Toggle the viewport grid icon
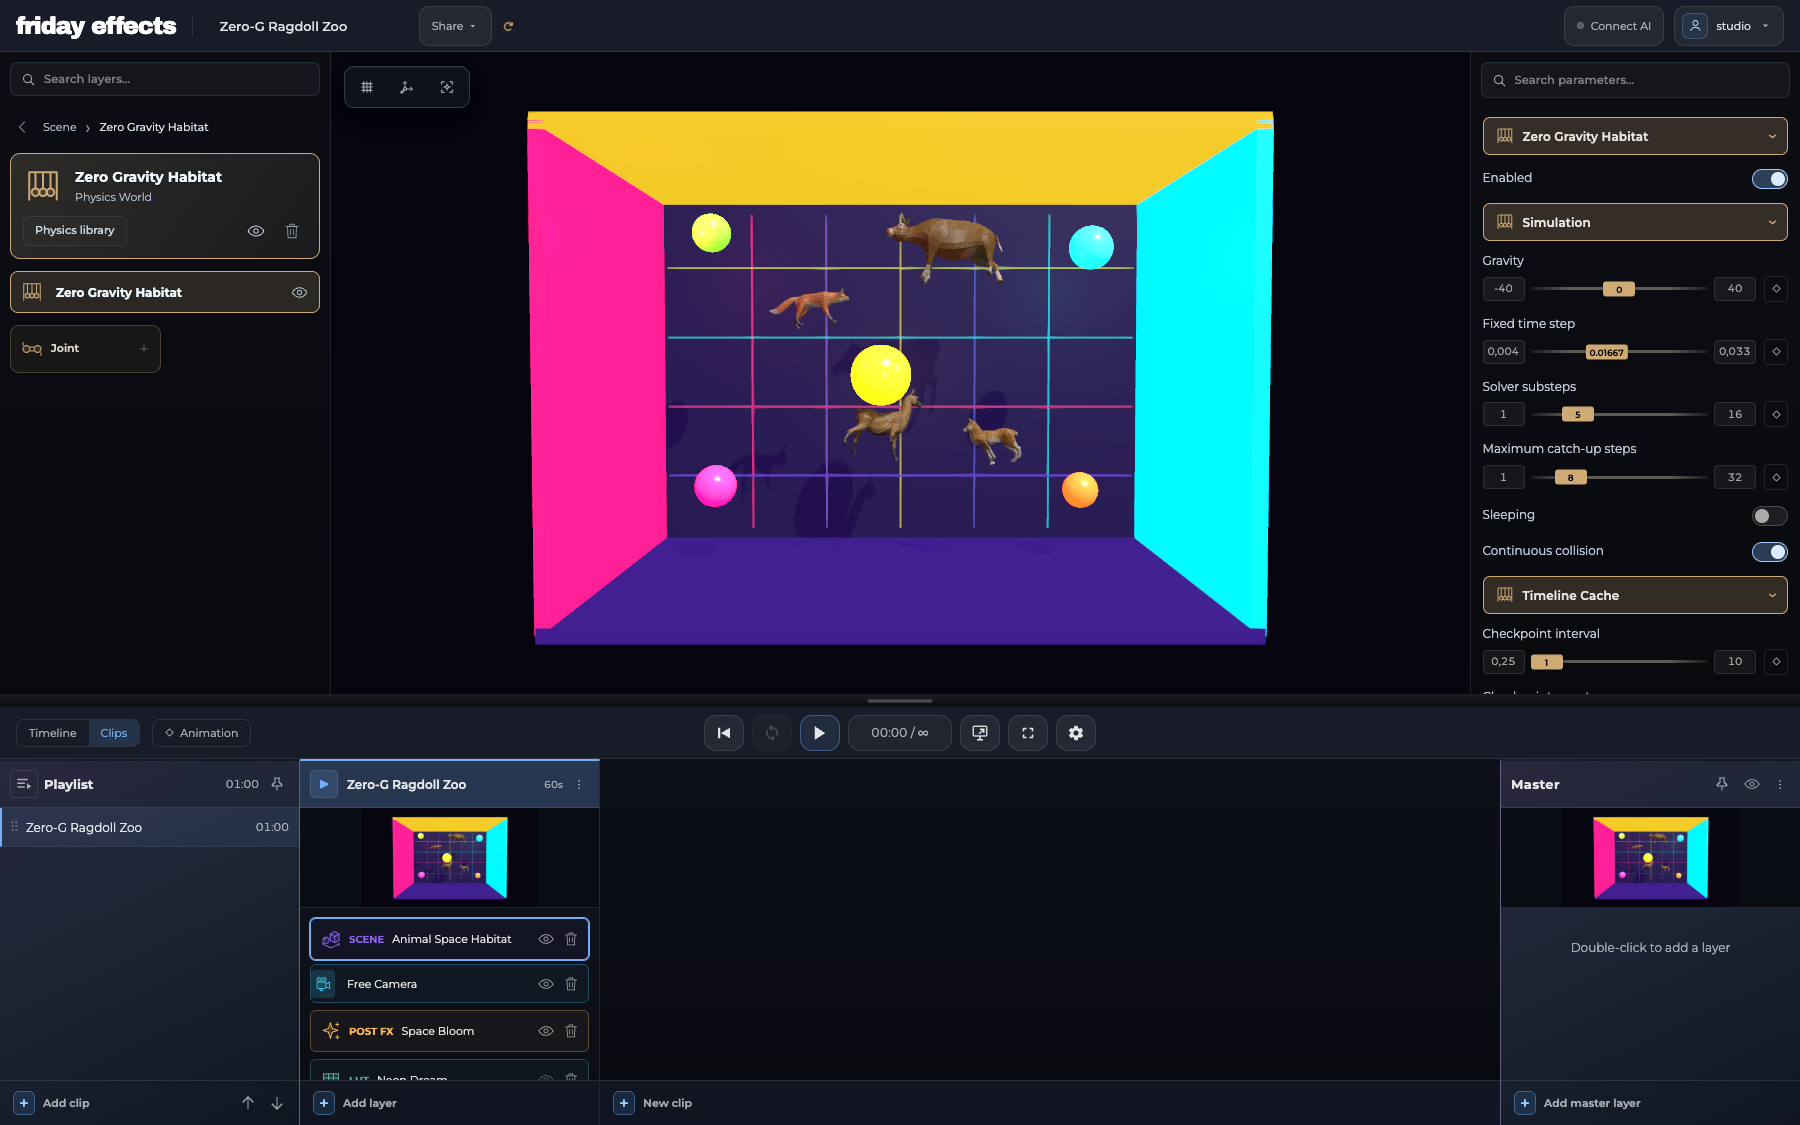This screenshot has width=1800, height=1125. pos(367,87)
